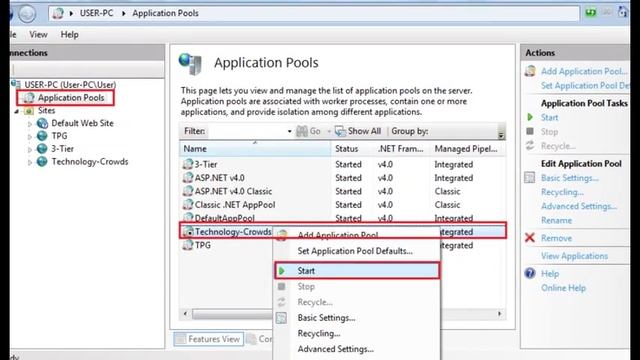Click the horizontal scrollbar left arrow

185,313
